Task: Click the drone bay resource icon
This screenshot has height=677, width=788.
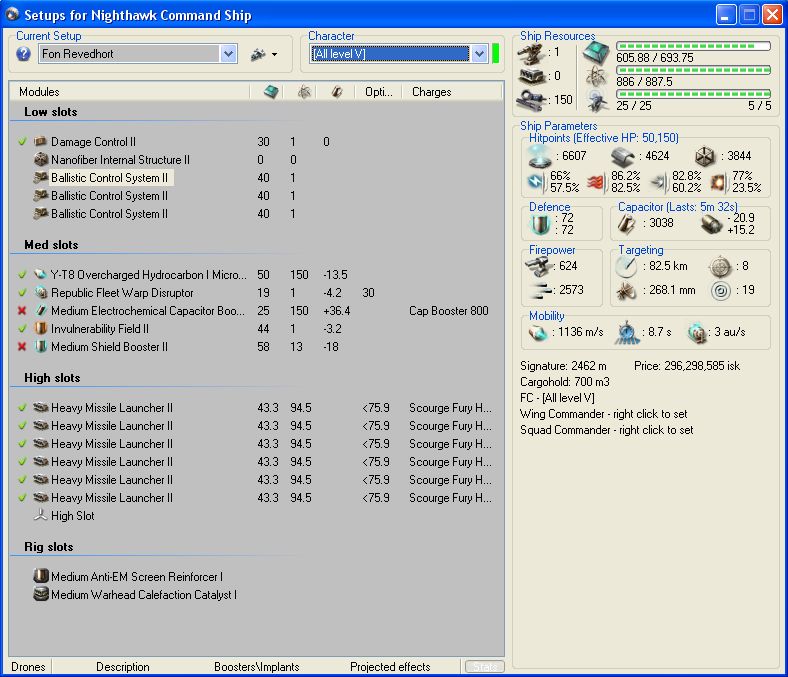Action: pyautogui.click(x=597, y=101)
